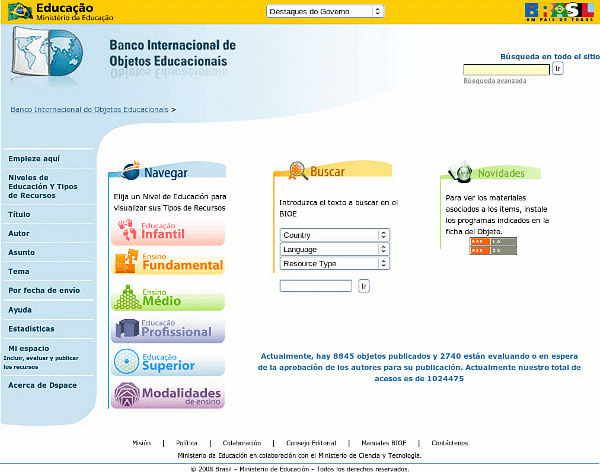The image size is (600, 472).
Task: Open the Manuales BIOE footer link
Action: pyautogui.click(x=384, y=443)
